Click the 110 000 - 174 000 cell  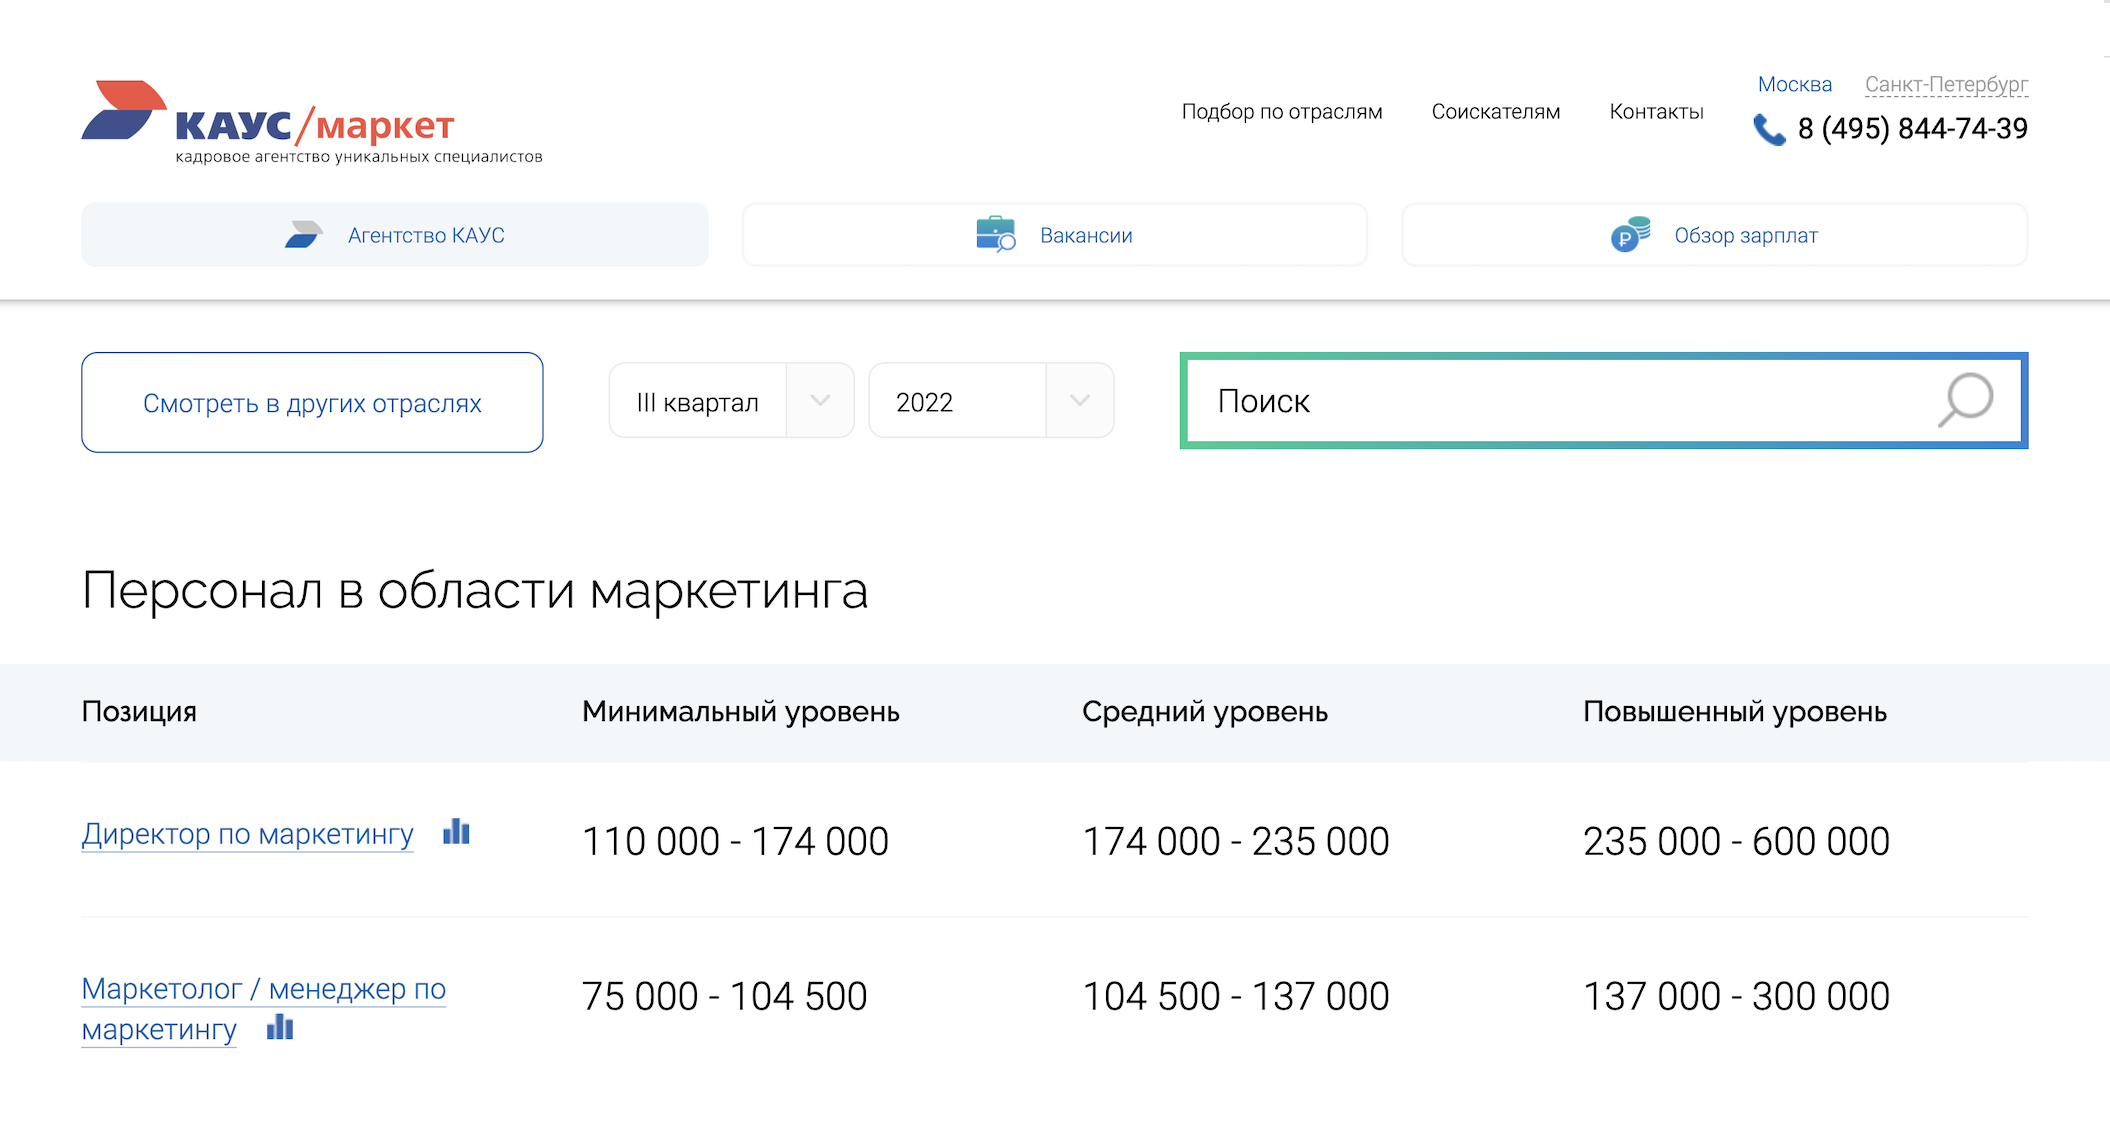tap(735, 841)
